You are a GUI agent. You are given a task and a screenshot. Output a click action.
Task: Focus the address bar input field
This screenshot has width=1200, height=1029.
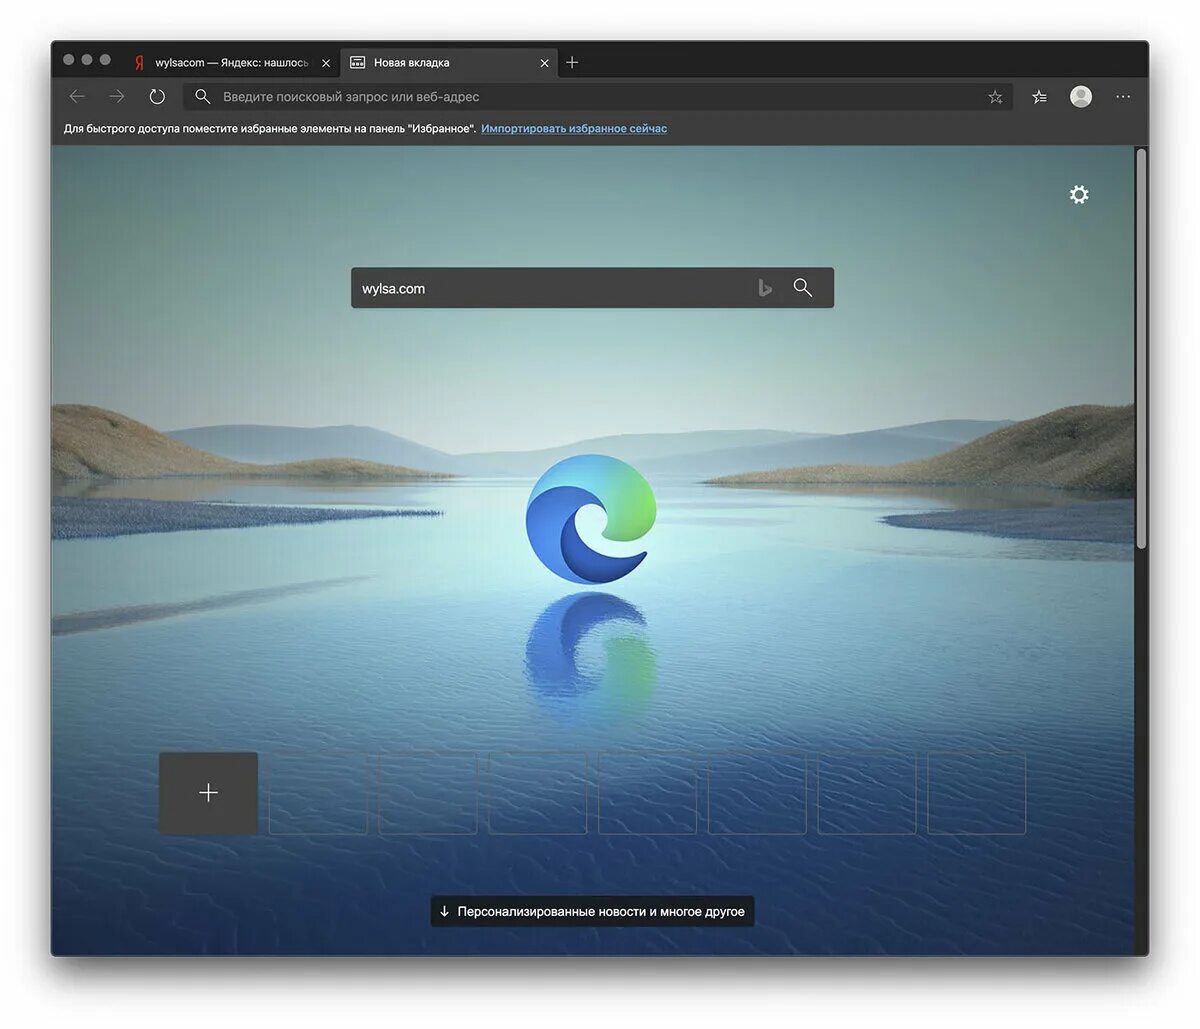[x=600, y=97]
